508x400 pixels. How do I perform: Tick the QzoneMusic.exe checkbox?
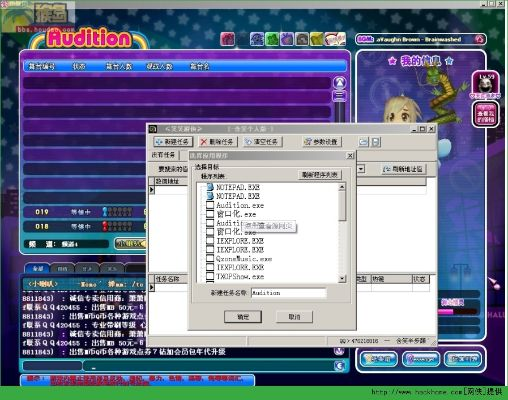tap(210, 258)
